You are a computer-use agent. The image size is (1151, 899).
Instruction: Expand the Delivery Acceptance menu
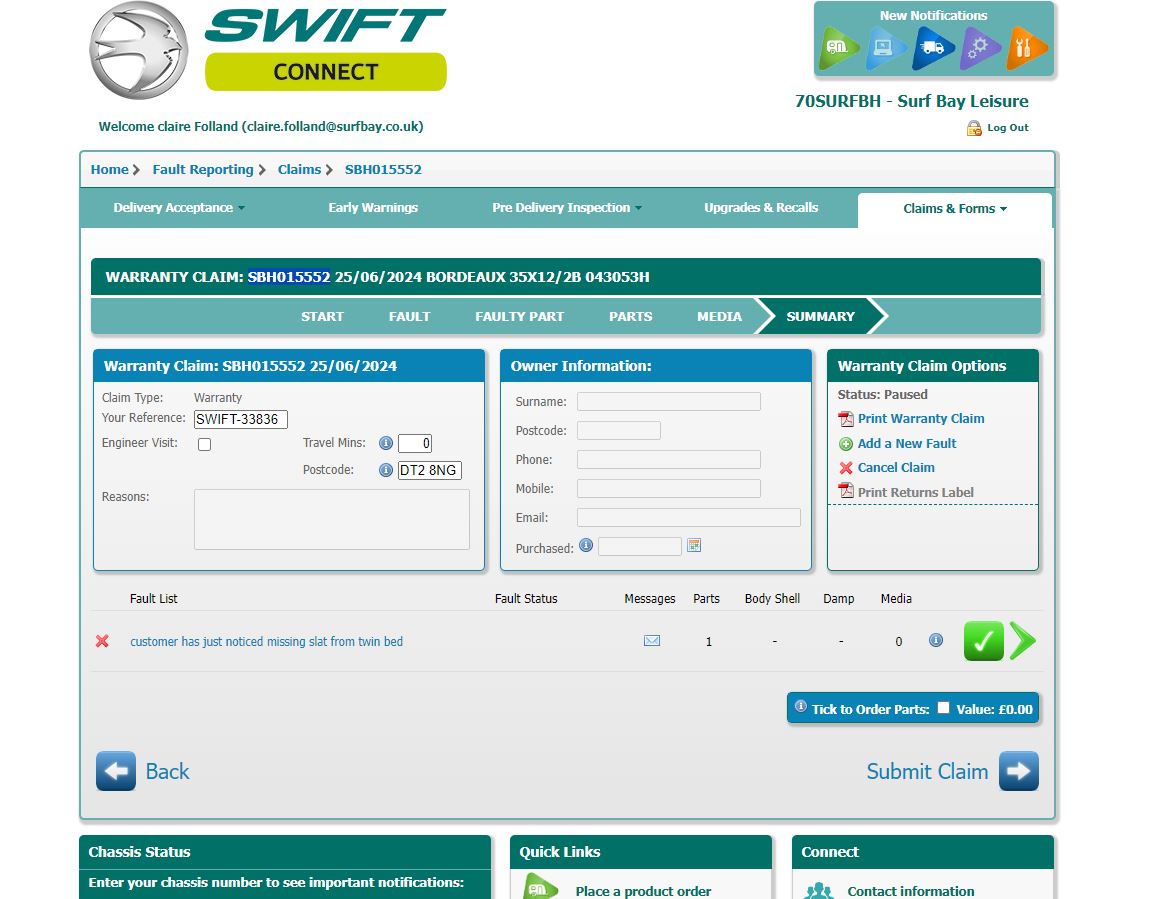[179, 208]
